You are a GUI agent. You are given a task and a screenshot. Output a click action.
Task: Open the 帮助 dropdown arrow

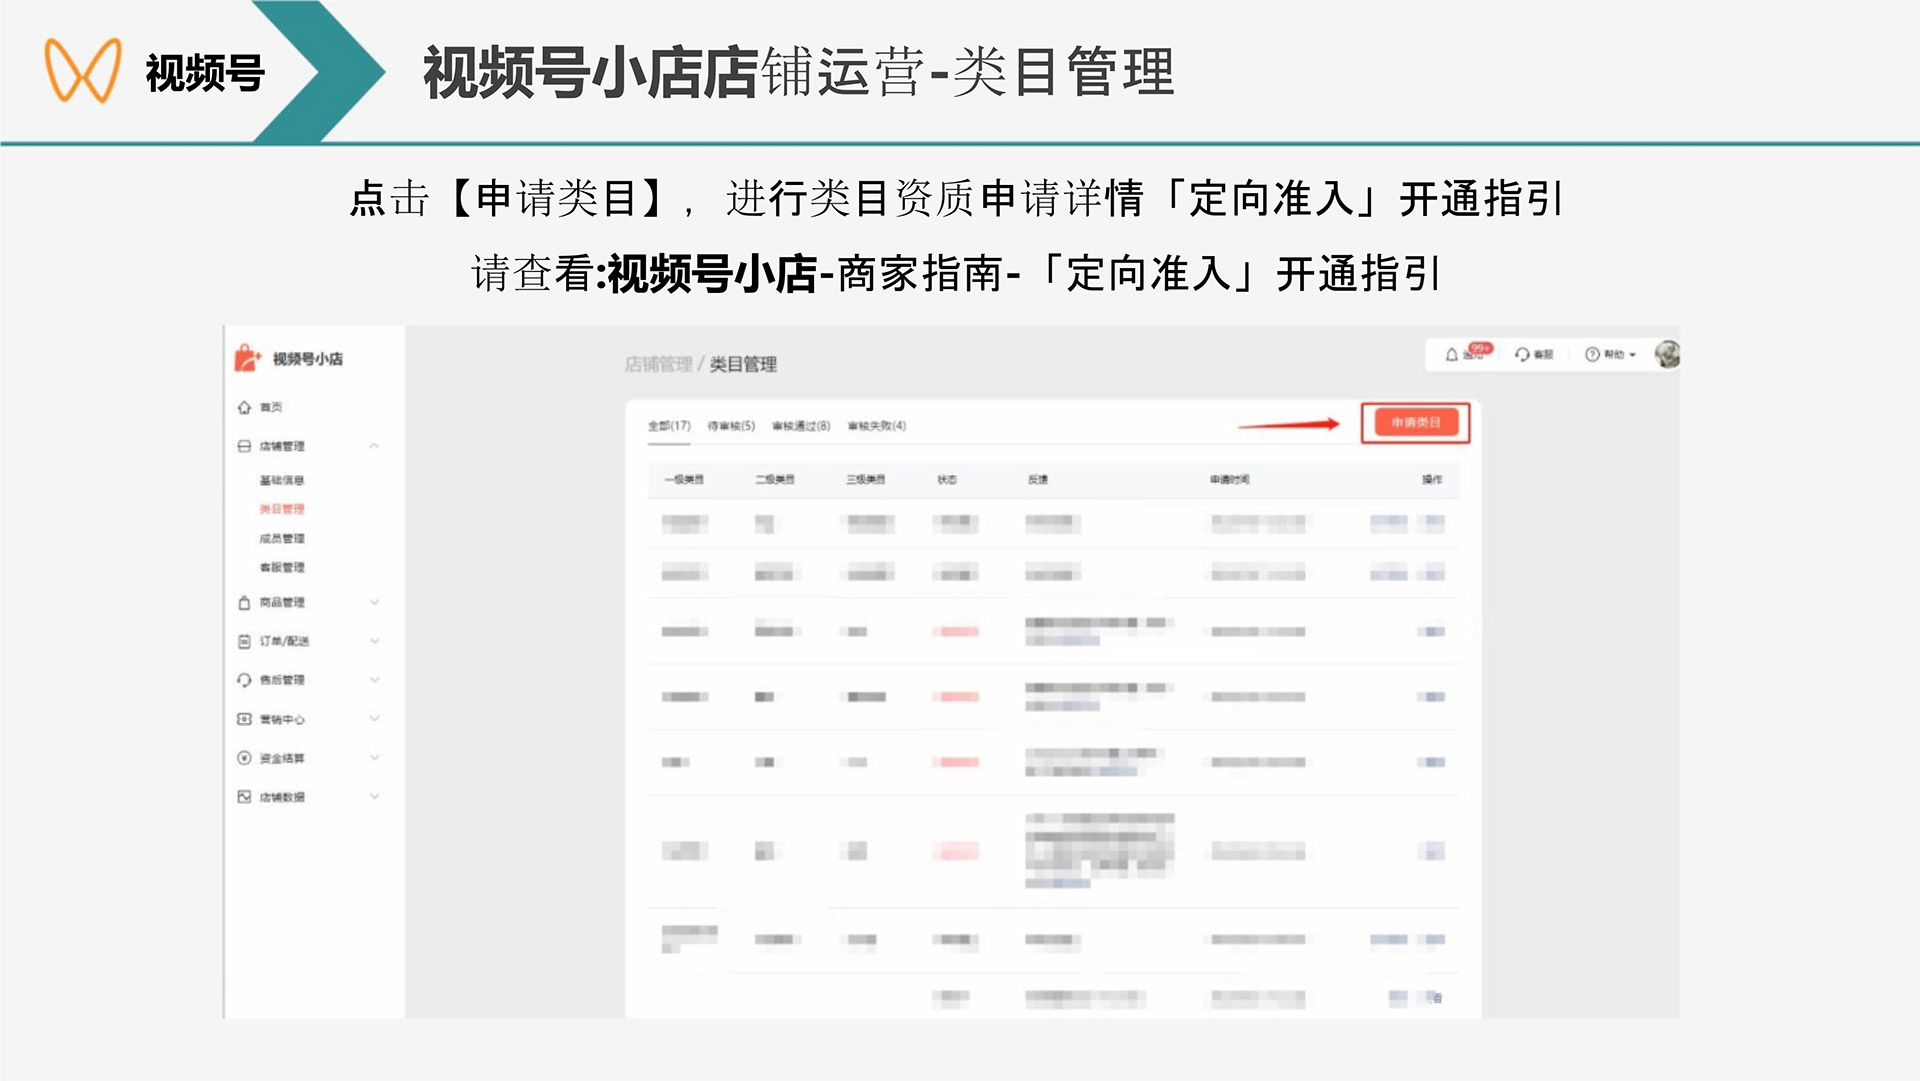[1633, 355]
